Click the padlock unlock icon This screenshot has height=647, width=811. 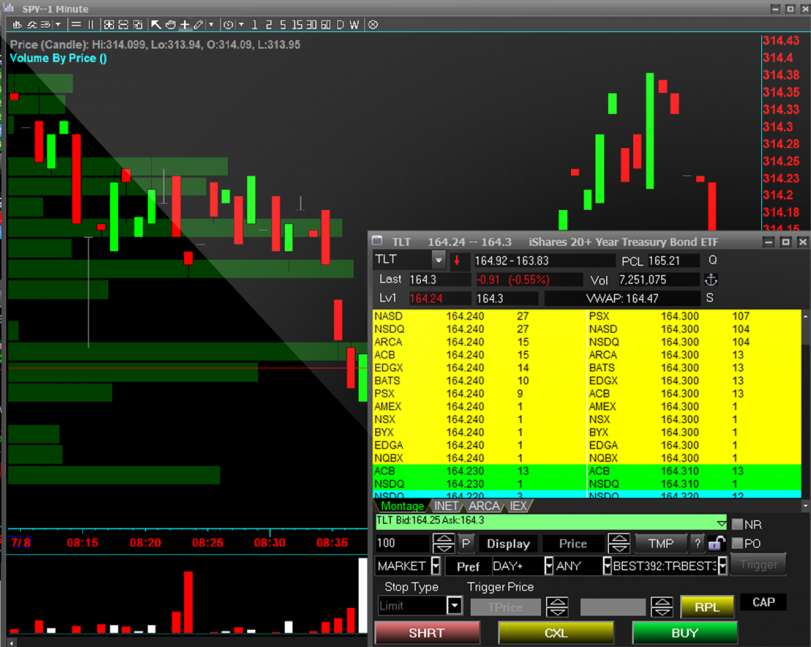[x=715, y=544]
